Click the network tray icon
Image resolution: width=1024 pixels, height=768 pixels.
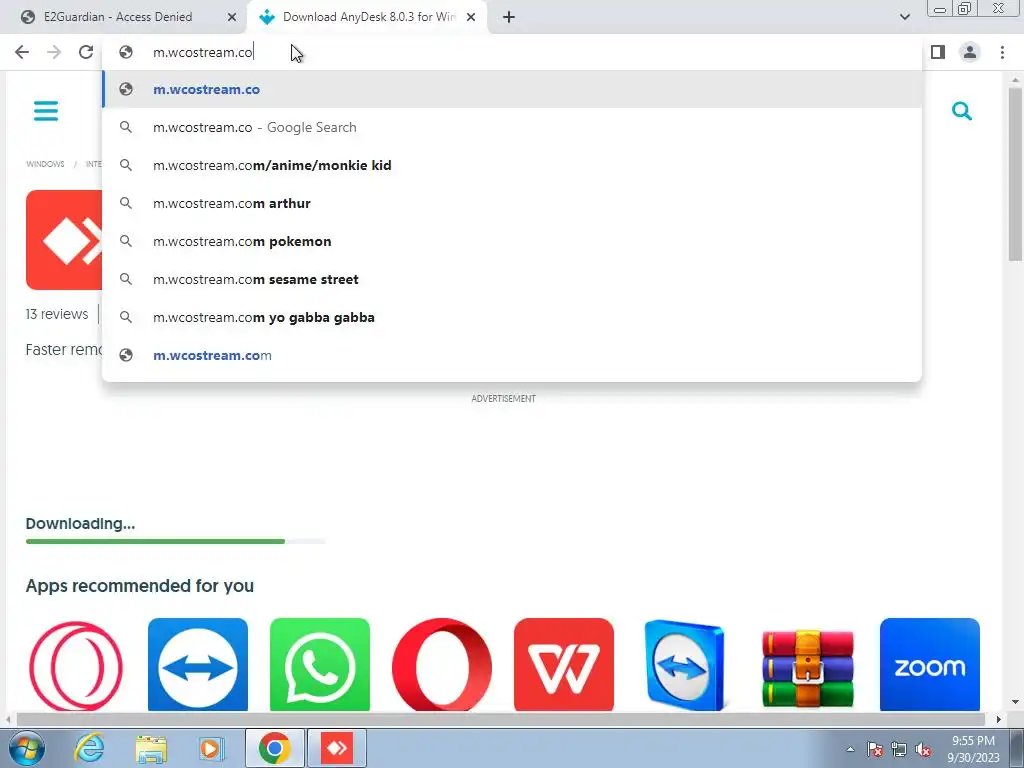tap(899, 749)
